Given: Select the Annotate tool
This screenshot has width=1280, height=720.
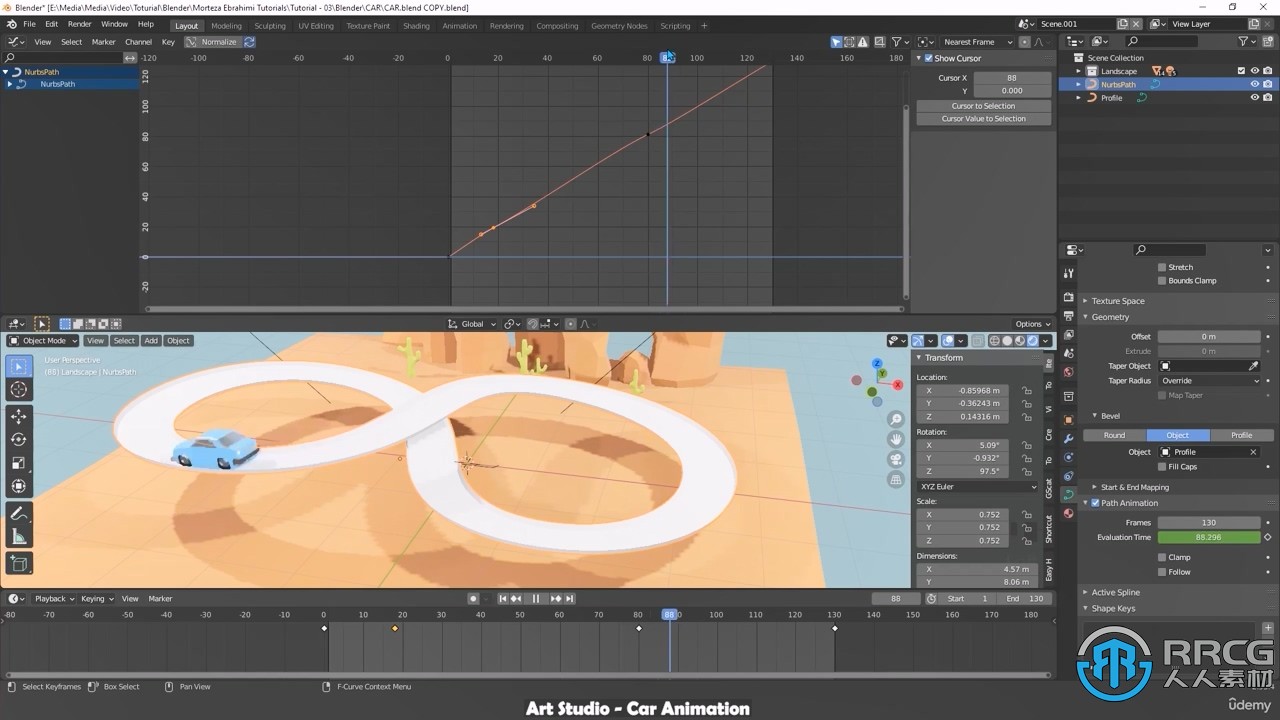Looking at the screenshot, I should tap(19, 513).
